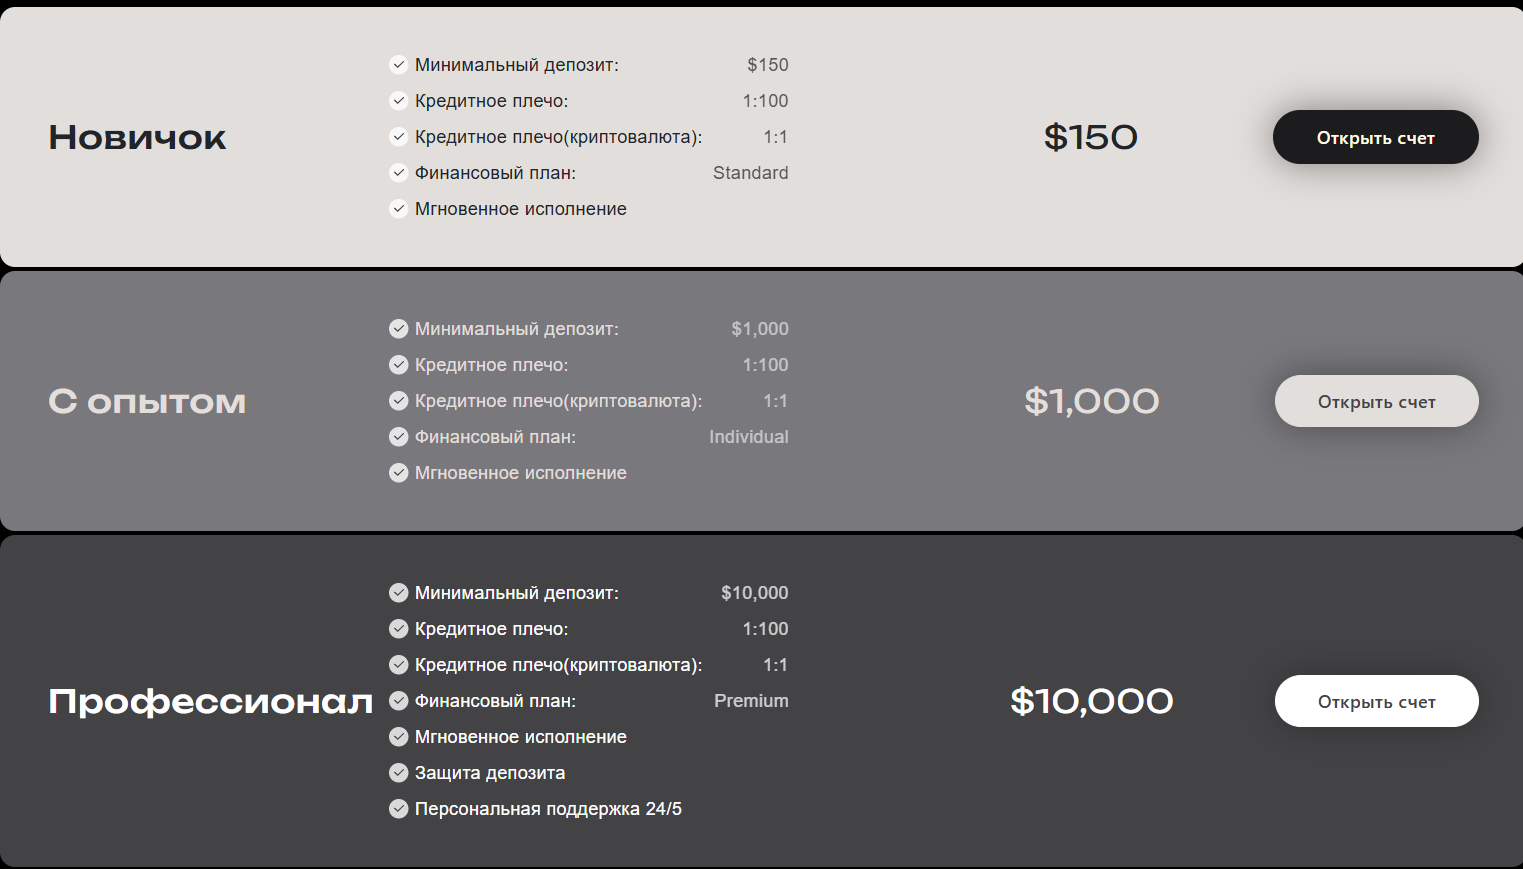
Task: Click checkmark beside С опытом Мгновенное исполнение
Action: [398, 473]
